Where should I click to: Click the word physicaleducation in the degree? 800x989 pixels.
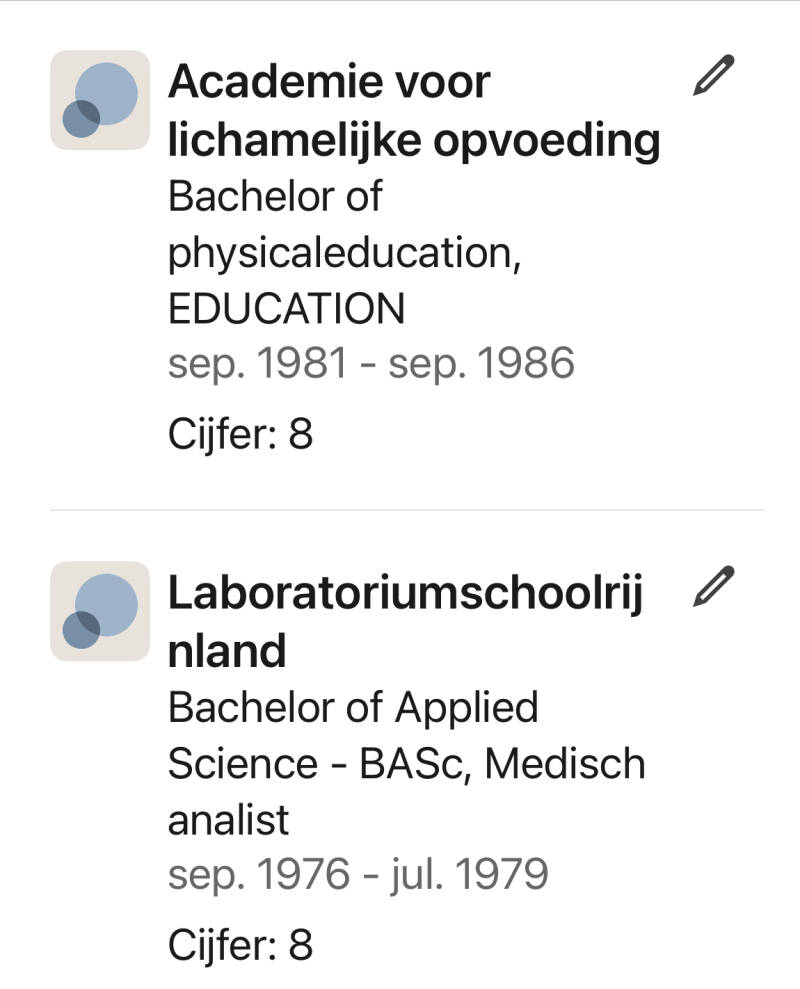pos(342,253)
